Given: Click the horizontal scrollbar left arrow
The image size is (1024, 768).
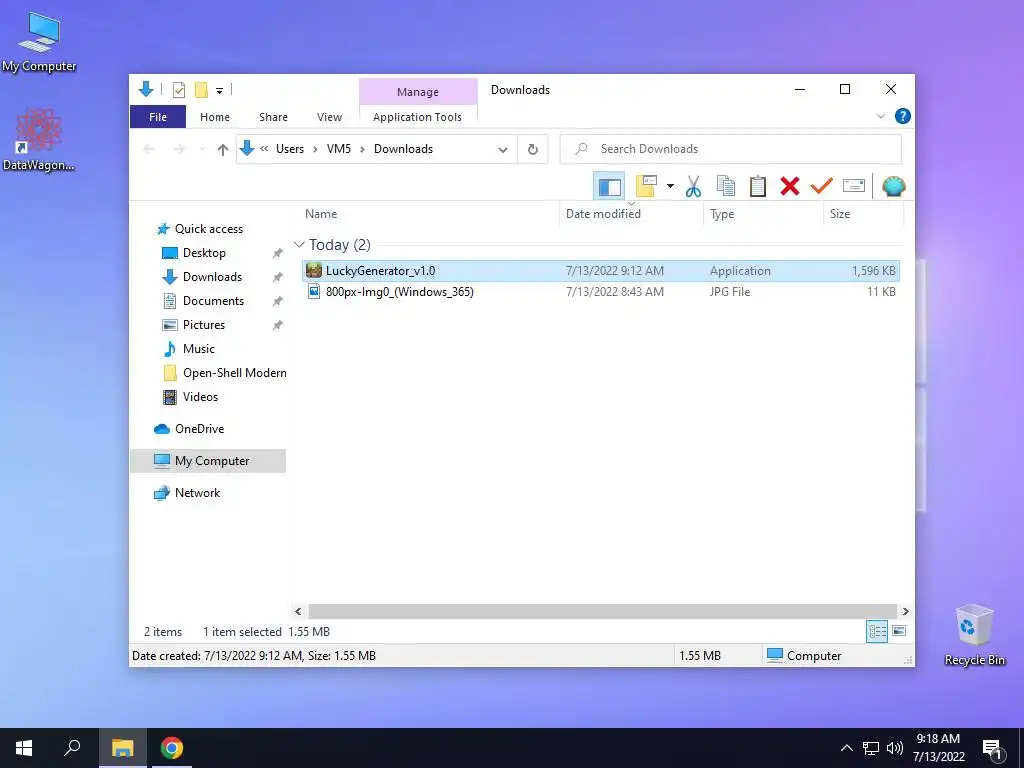Looking at the screenshot, I should pos(298,611).
